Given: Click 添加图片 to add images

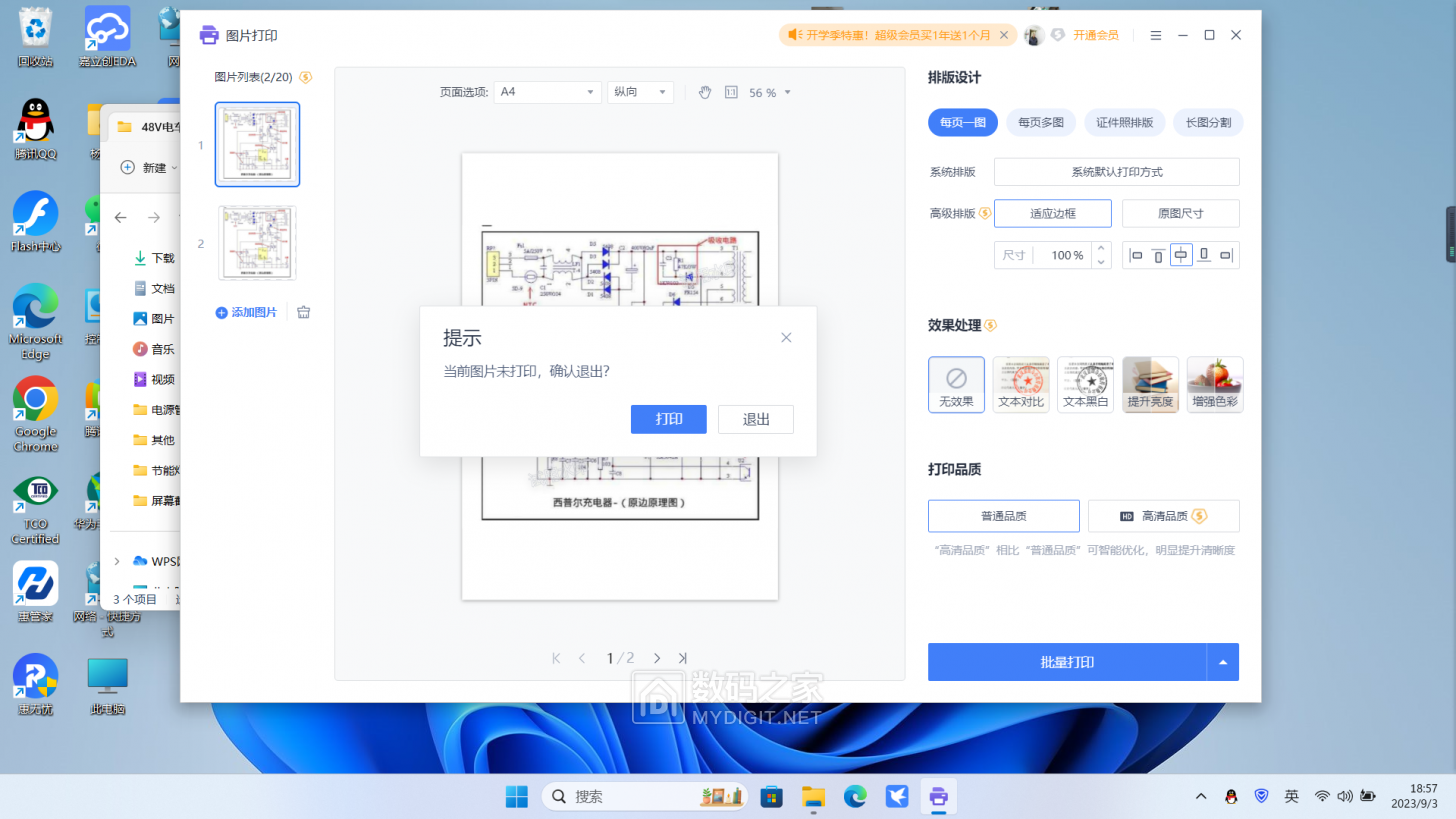Looking at the screenshot, I should 246,312.
